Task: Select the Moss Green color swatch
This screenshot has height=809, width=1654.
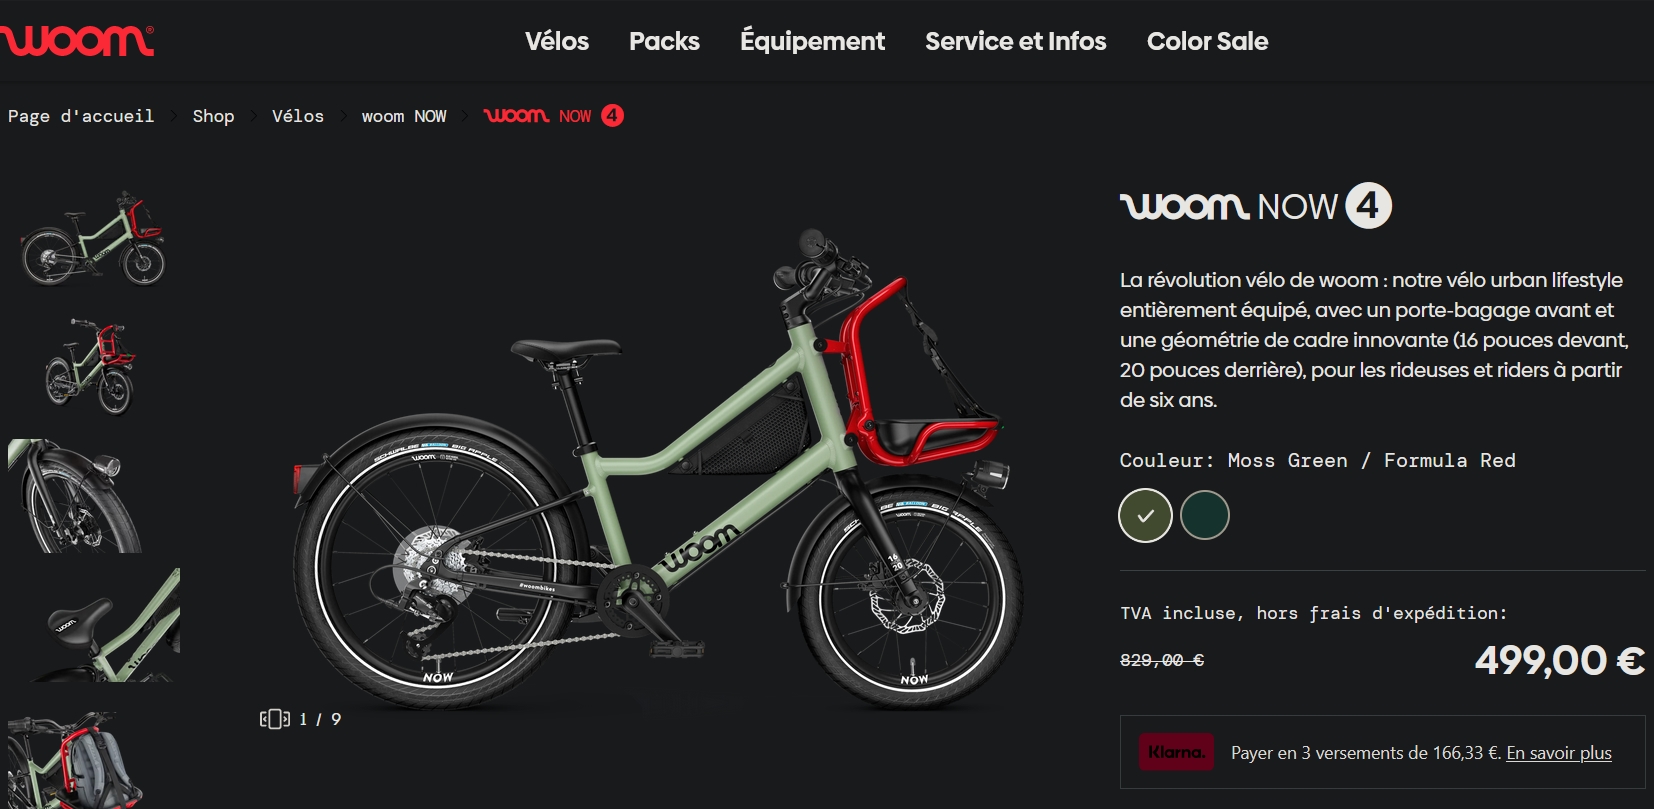Action: [x=1145, y=516]
